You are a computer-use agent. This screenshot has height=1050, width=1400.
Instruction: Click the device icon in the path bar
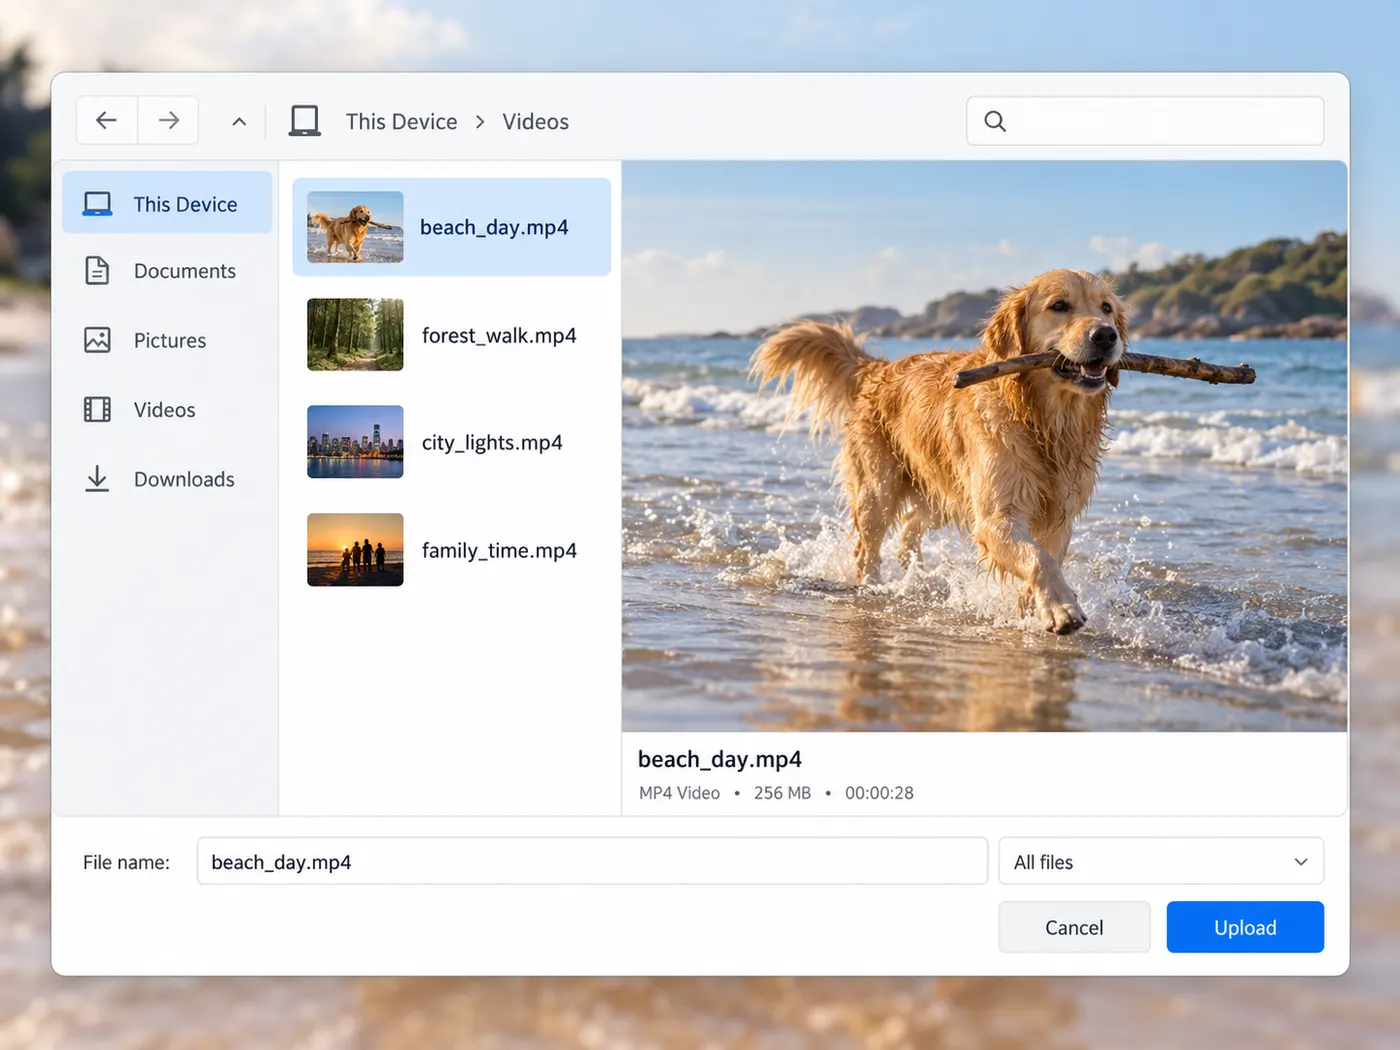pyautogui.click(x=305, y=121)
